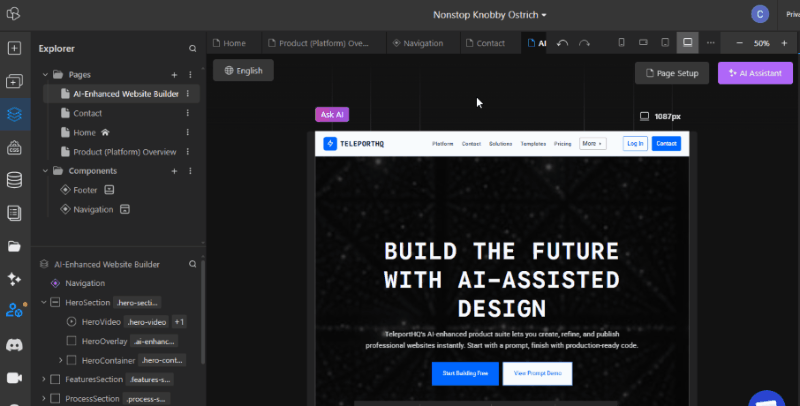Screen dimensions: 800x406
Task: Open the Layers explorer sidebar icon
Action: [x=14, y=114]
